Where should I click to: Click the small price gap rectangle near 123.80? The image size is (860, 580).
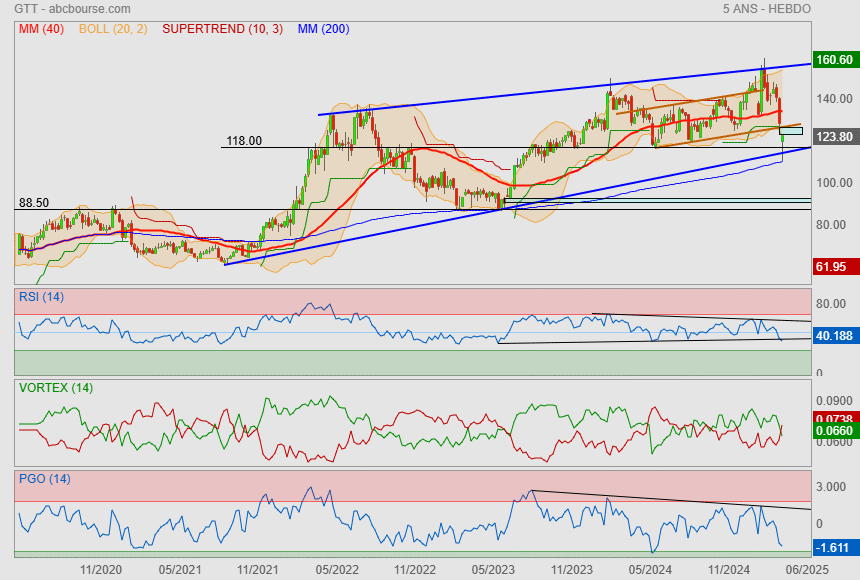790,131
